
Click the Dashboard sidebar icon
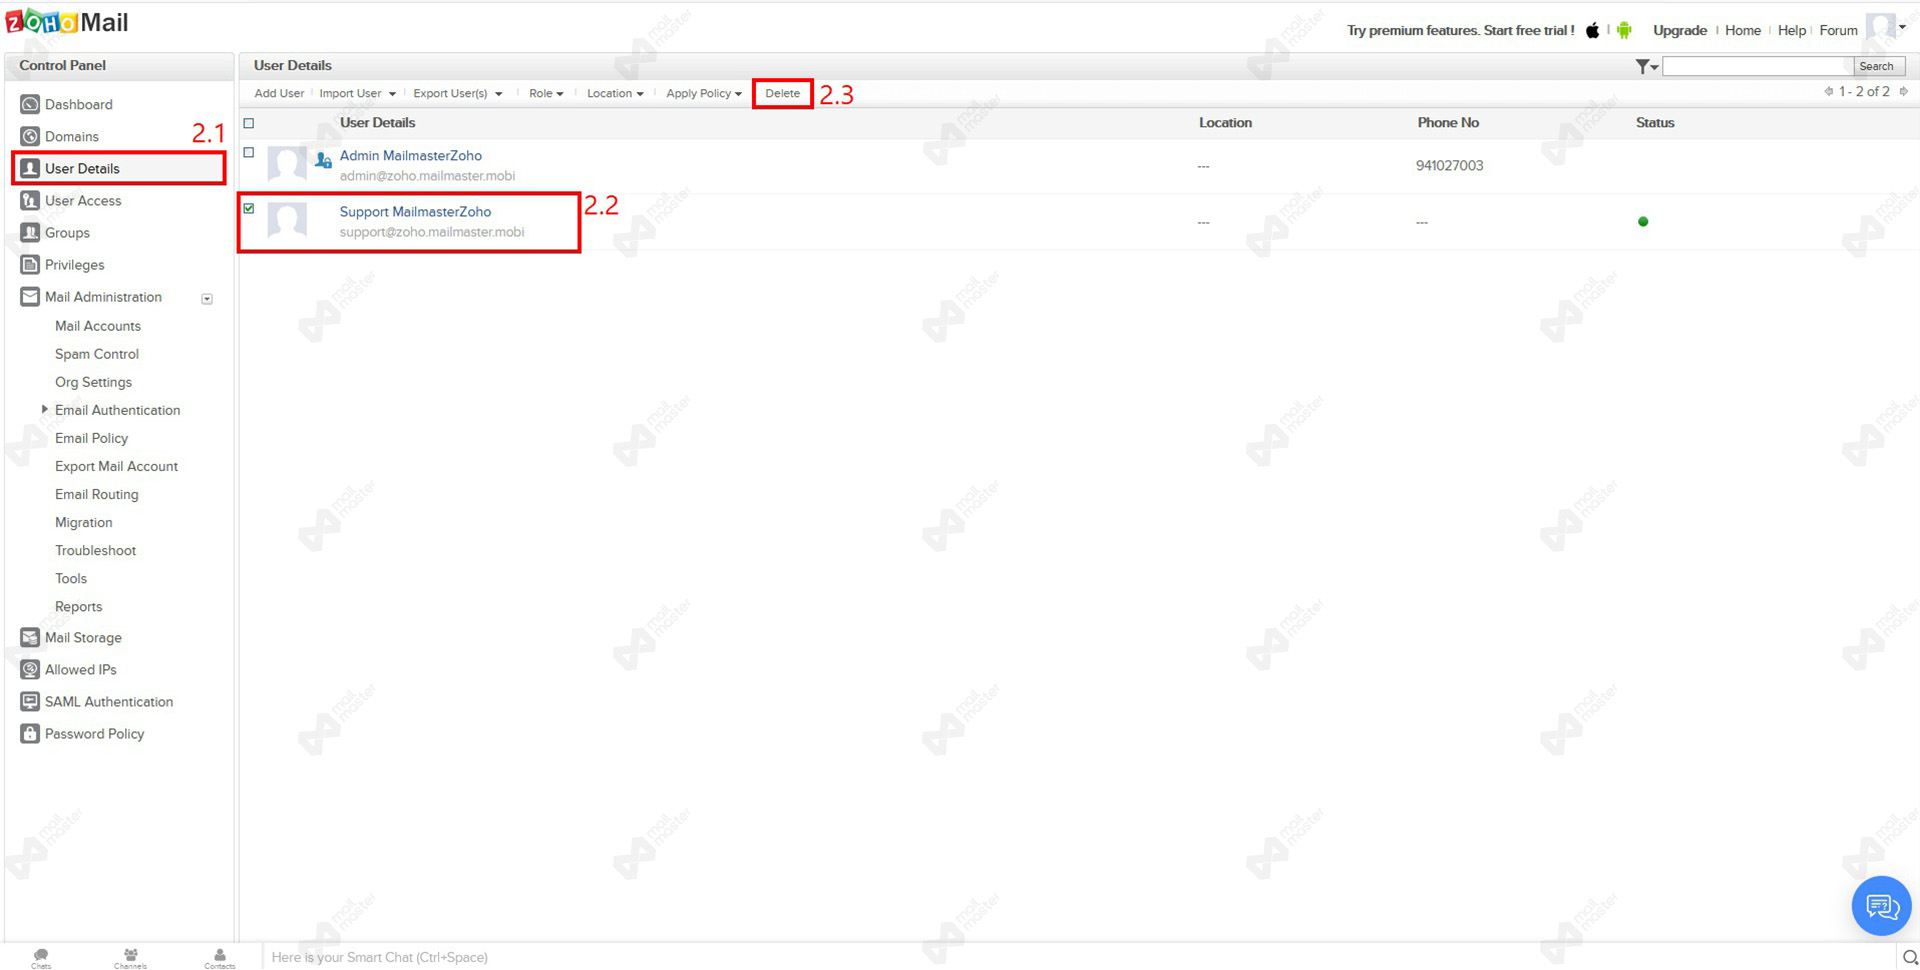(x=30, y=104)
